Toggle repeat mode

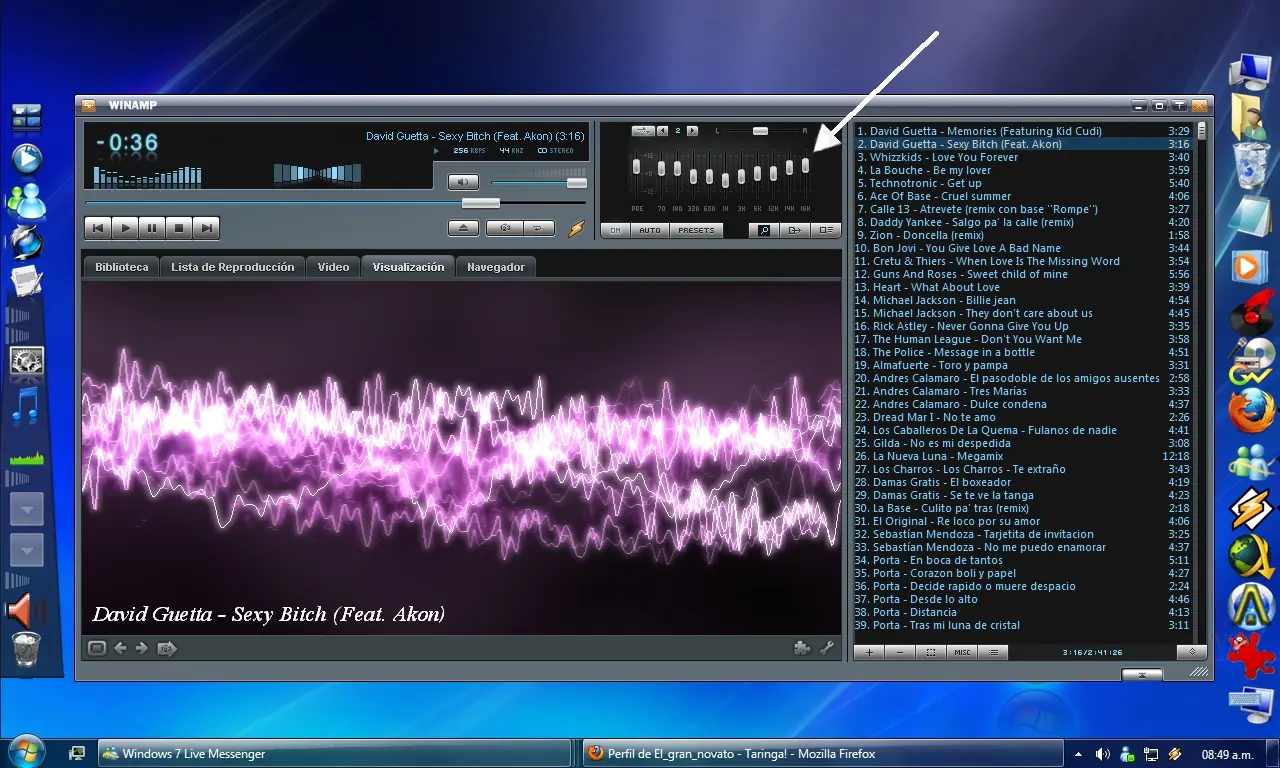(x=538, y=228)
